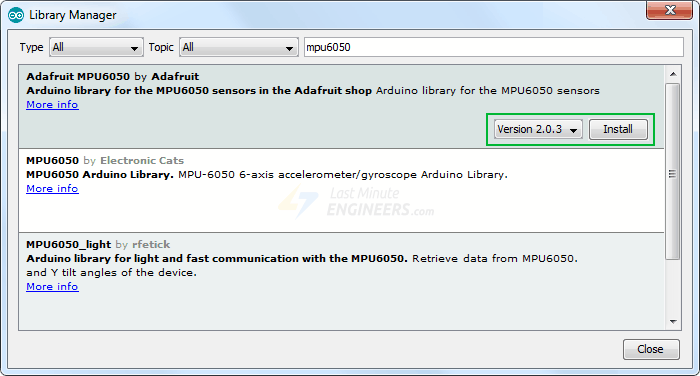Install the Adafruit MPU6050 library
The image size is (700, 376).
[x=618, y=130]
